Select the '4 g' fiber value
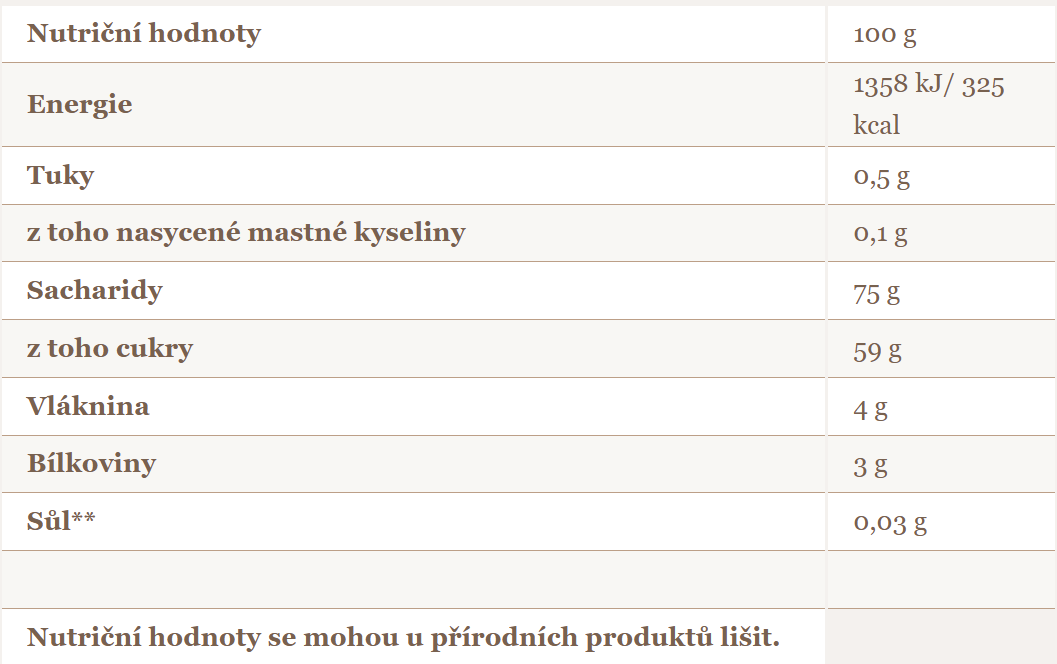This screenshot has width=1057, height=664. coord(870,409)
